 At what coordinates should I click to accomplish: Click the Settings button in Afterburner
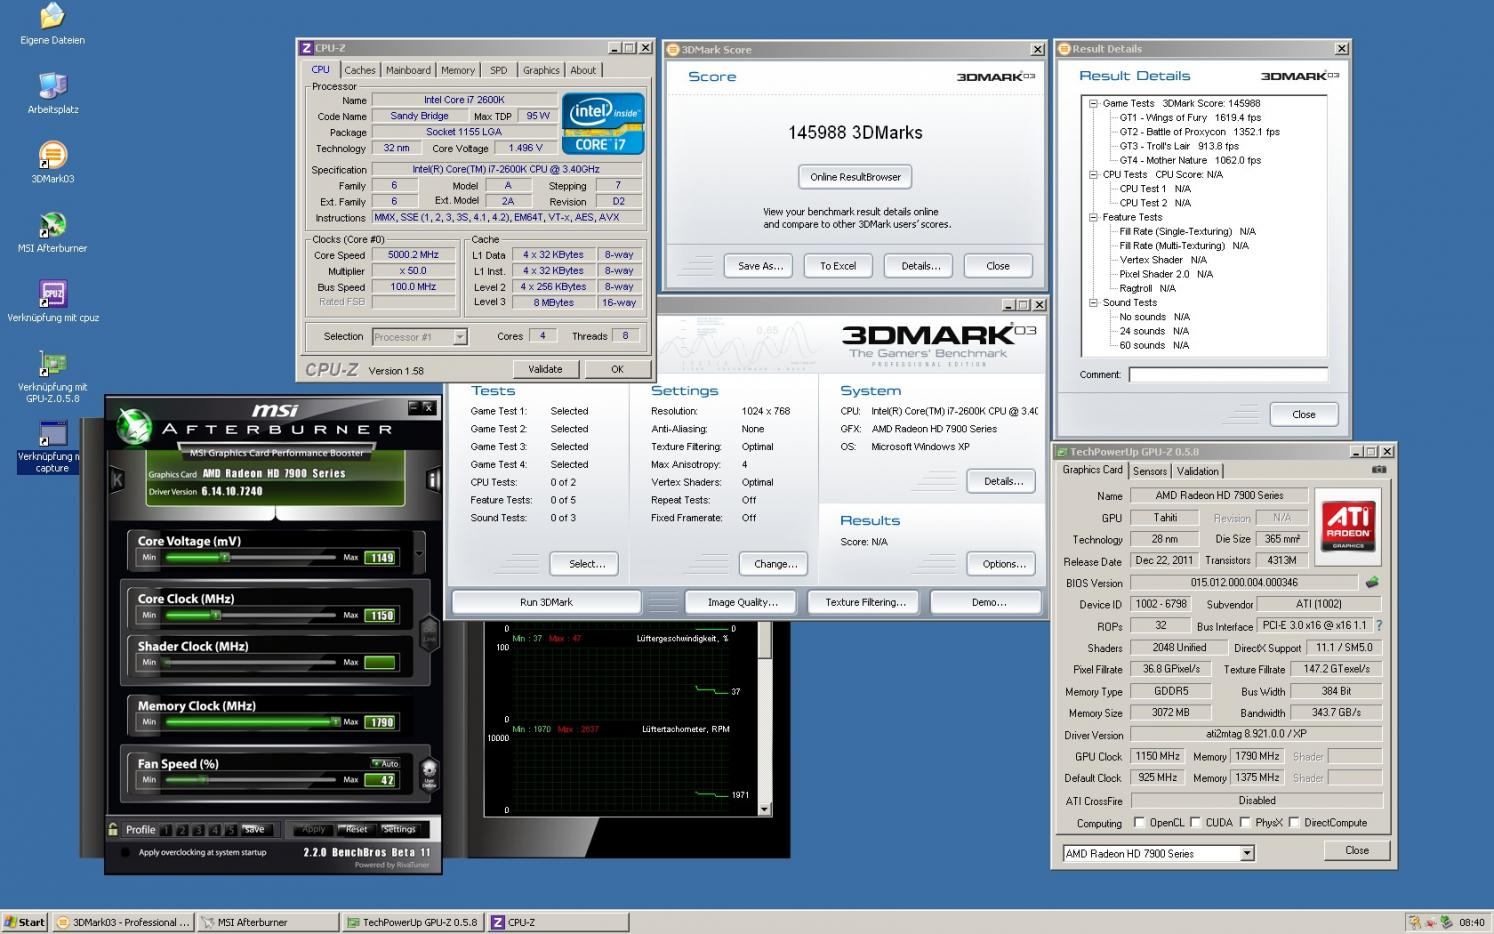pyautogui.click(x=398, y=829)
